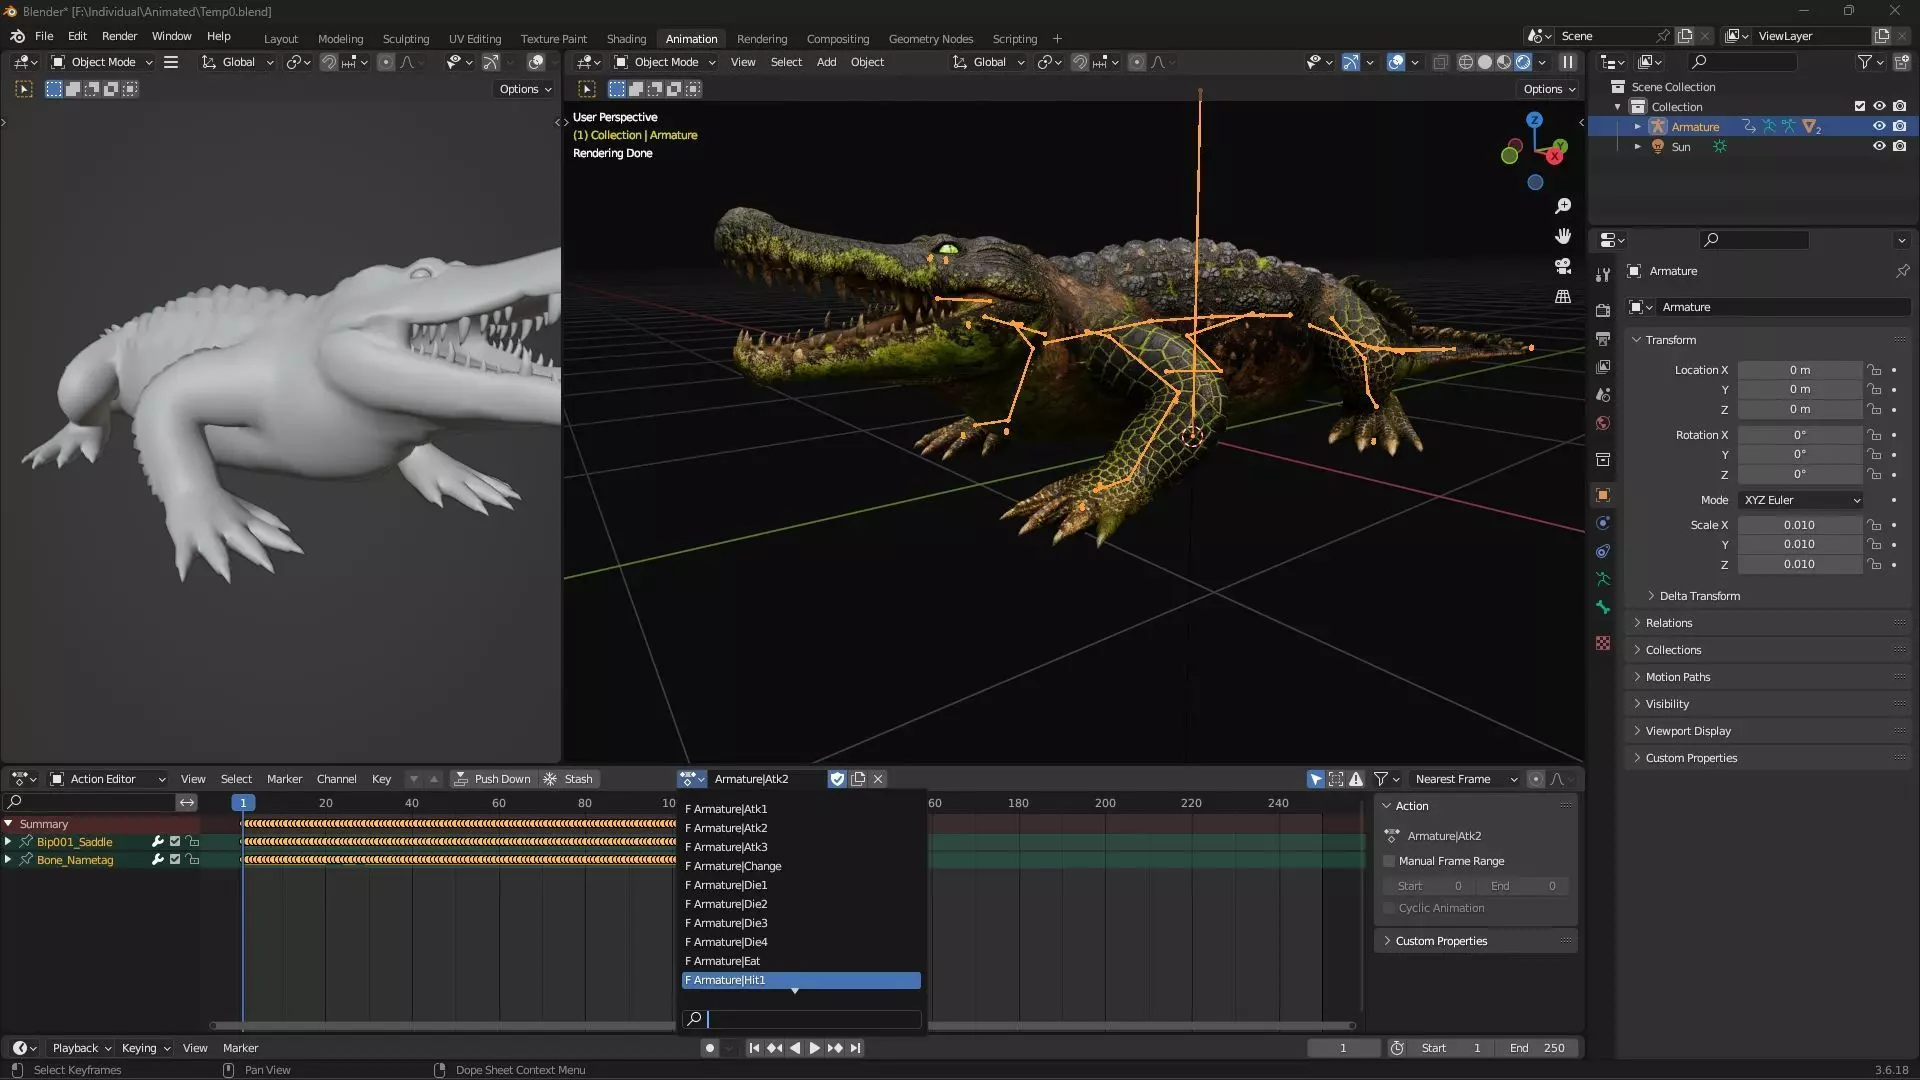Click the viewport zoom magnifier gizmo
The width and height of the screenshot is (1920, 1080).
click(x=1563, y=206)
